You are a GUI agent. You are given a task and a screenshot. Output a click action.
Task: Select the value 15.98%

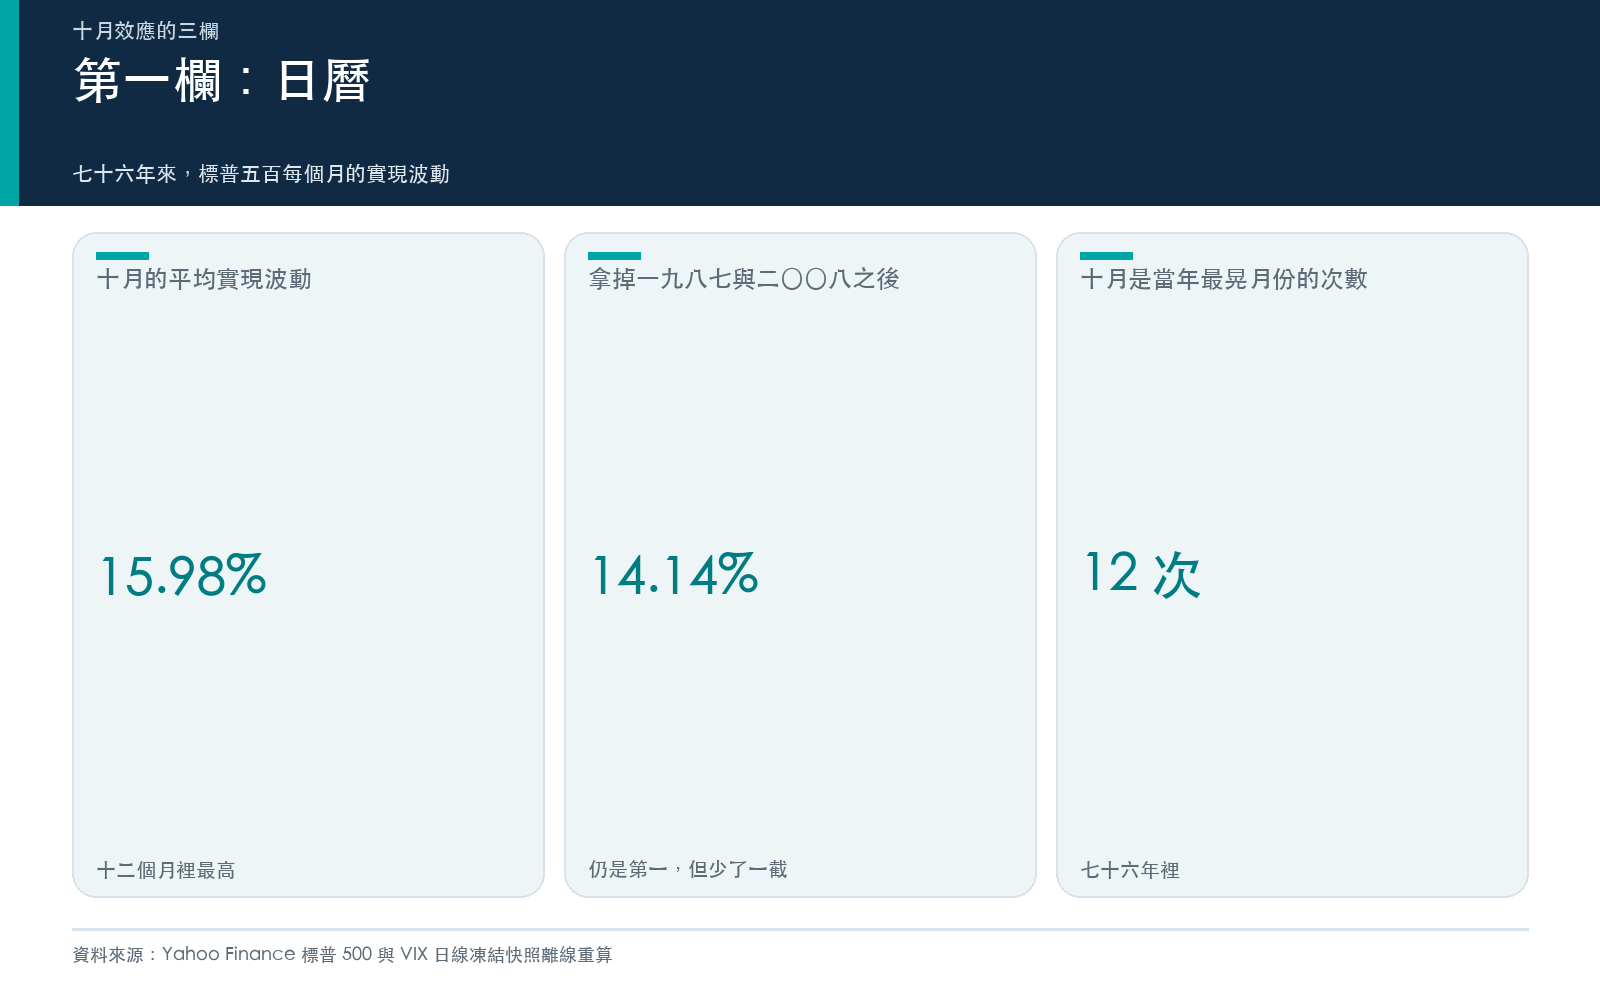pos(183,575)
